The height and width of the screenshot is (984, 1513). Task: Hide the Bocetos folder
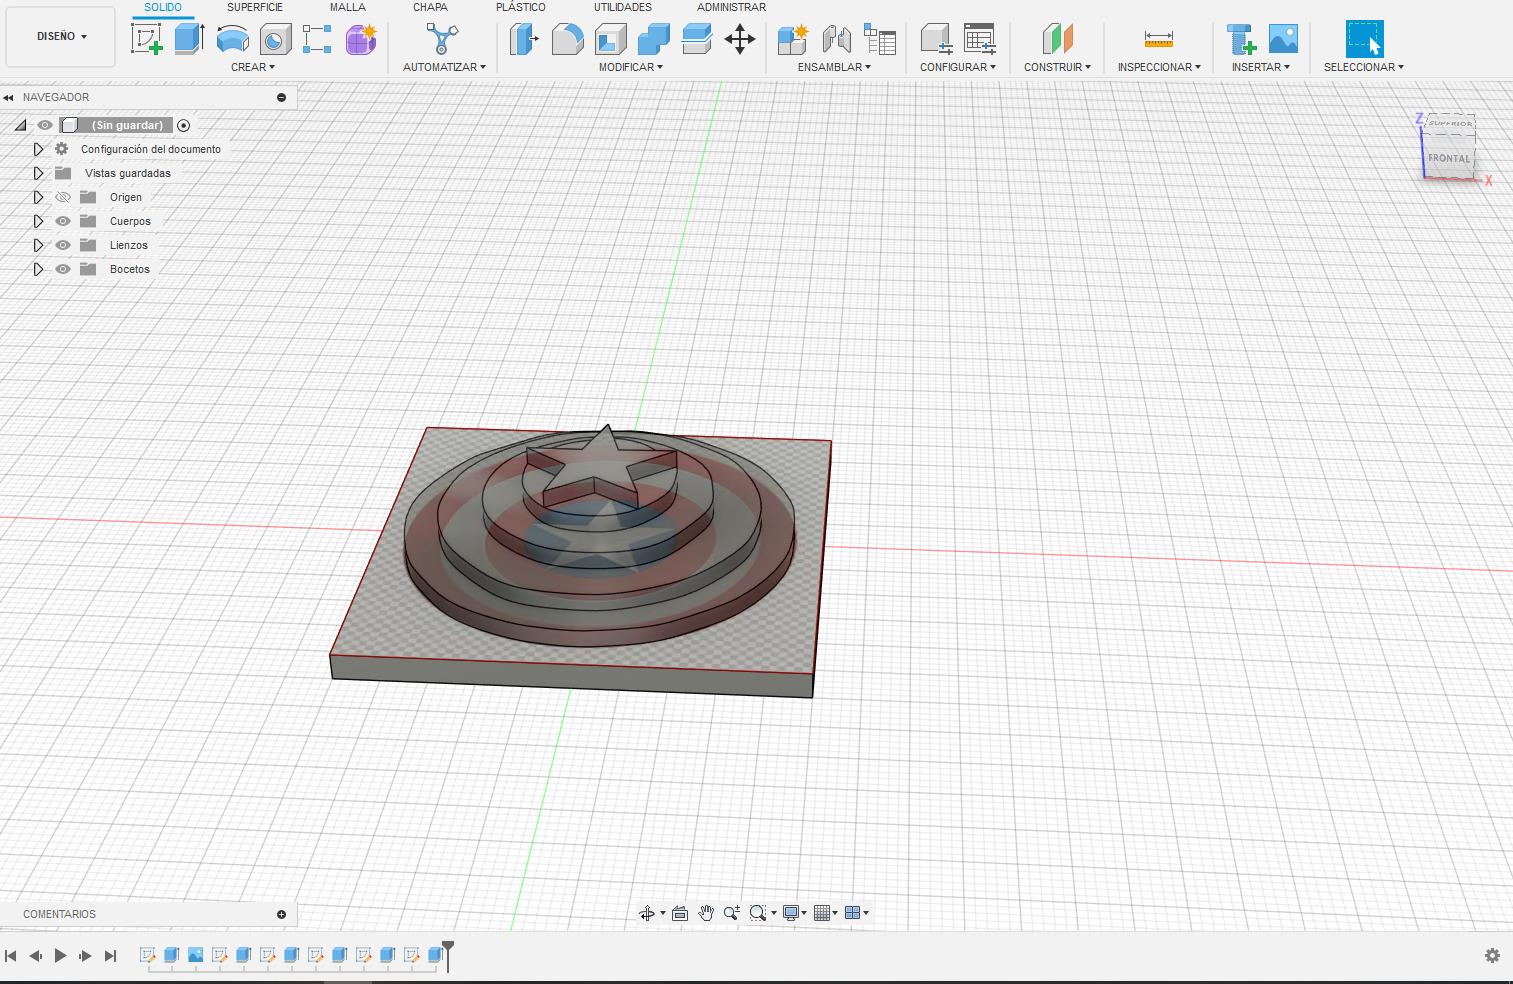click(63, 269)
